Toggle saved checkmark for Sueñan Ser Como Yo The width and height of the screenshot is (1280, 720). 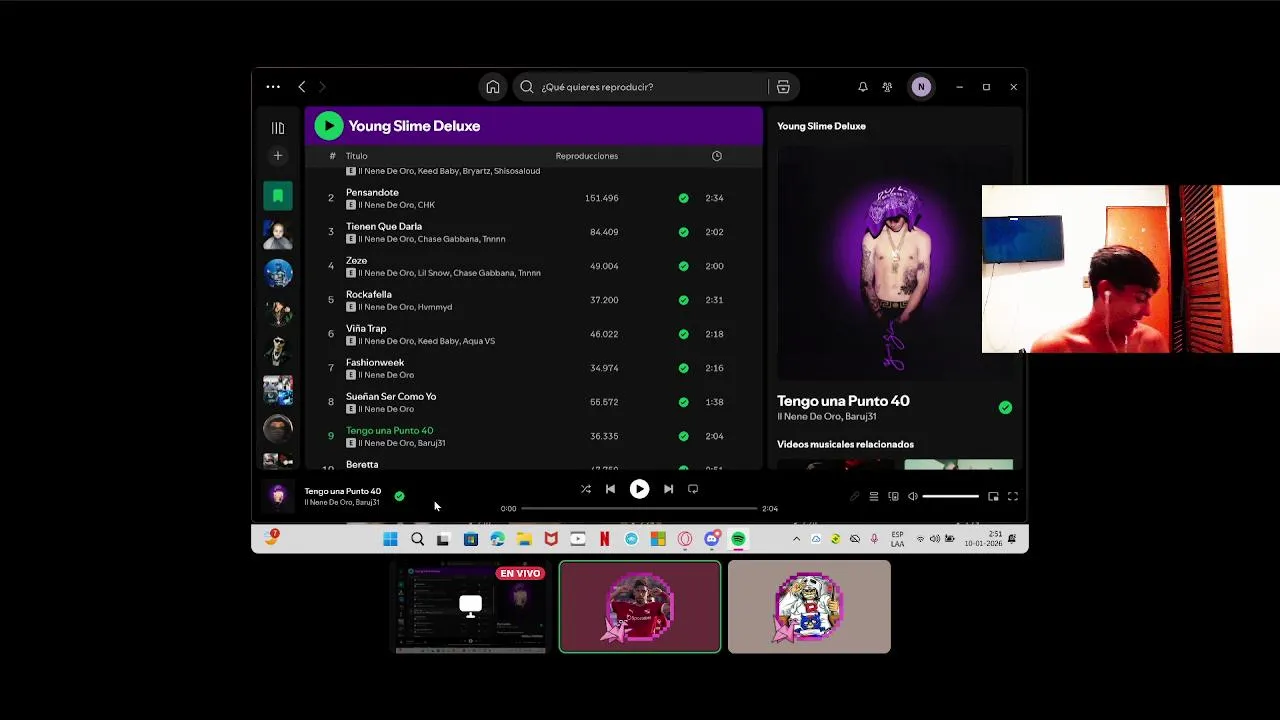point(684,402)
